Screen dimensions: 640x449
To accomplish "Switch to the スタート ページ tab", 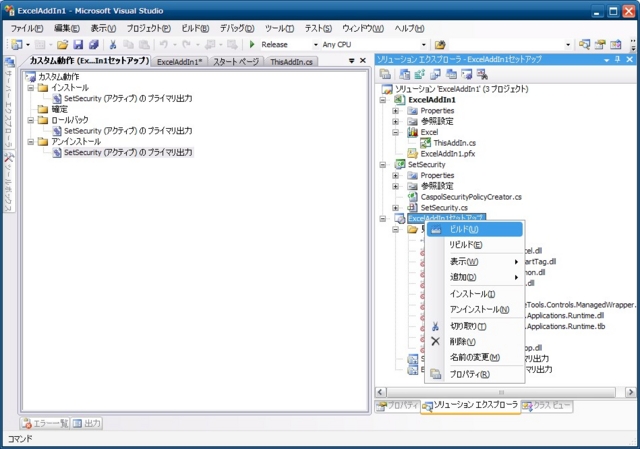I will coord(236,62).
